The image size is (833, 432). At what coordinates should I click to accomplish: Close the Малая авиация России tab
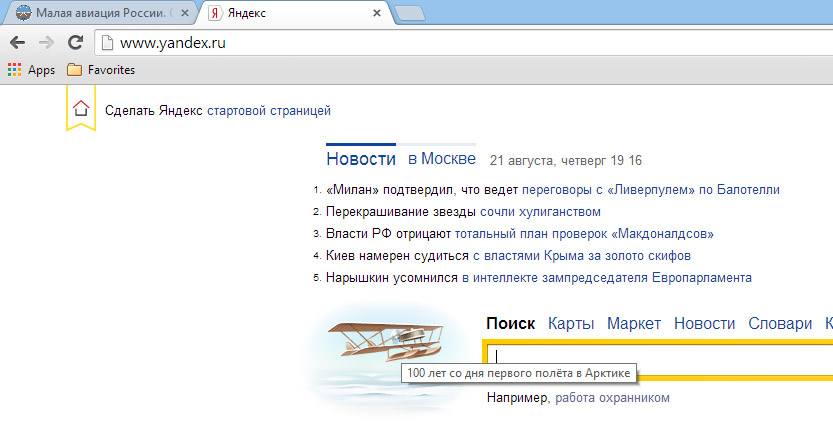point(184,14)
